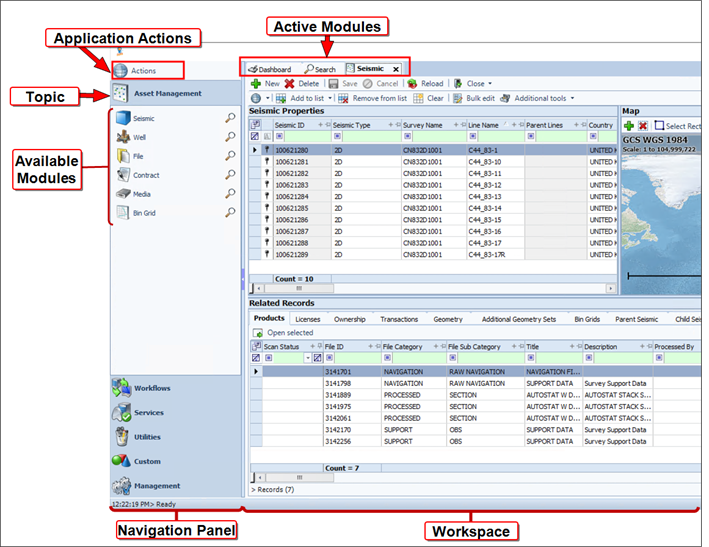Toggle the File ID column filter box

(330, 358)
